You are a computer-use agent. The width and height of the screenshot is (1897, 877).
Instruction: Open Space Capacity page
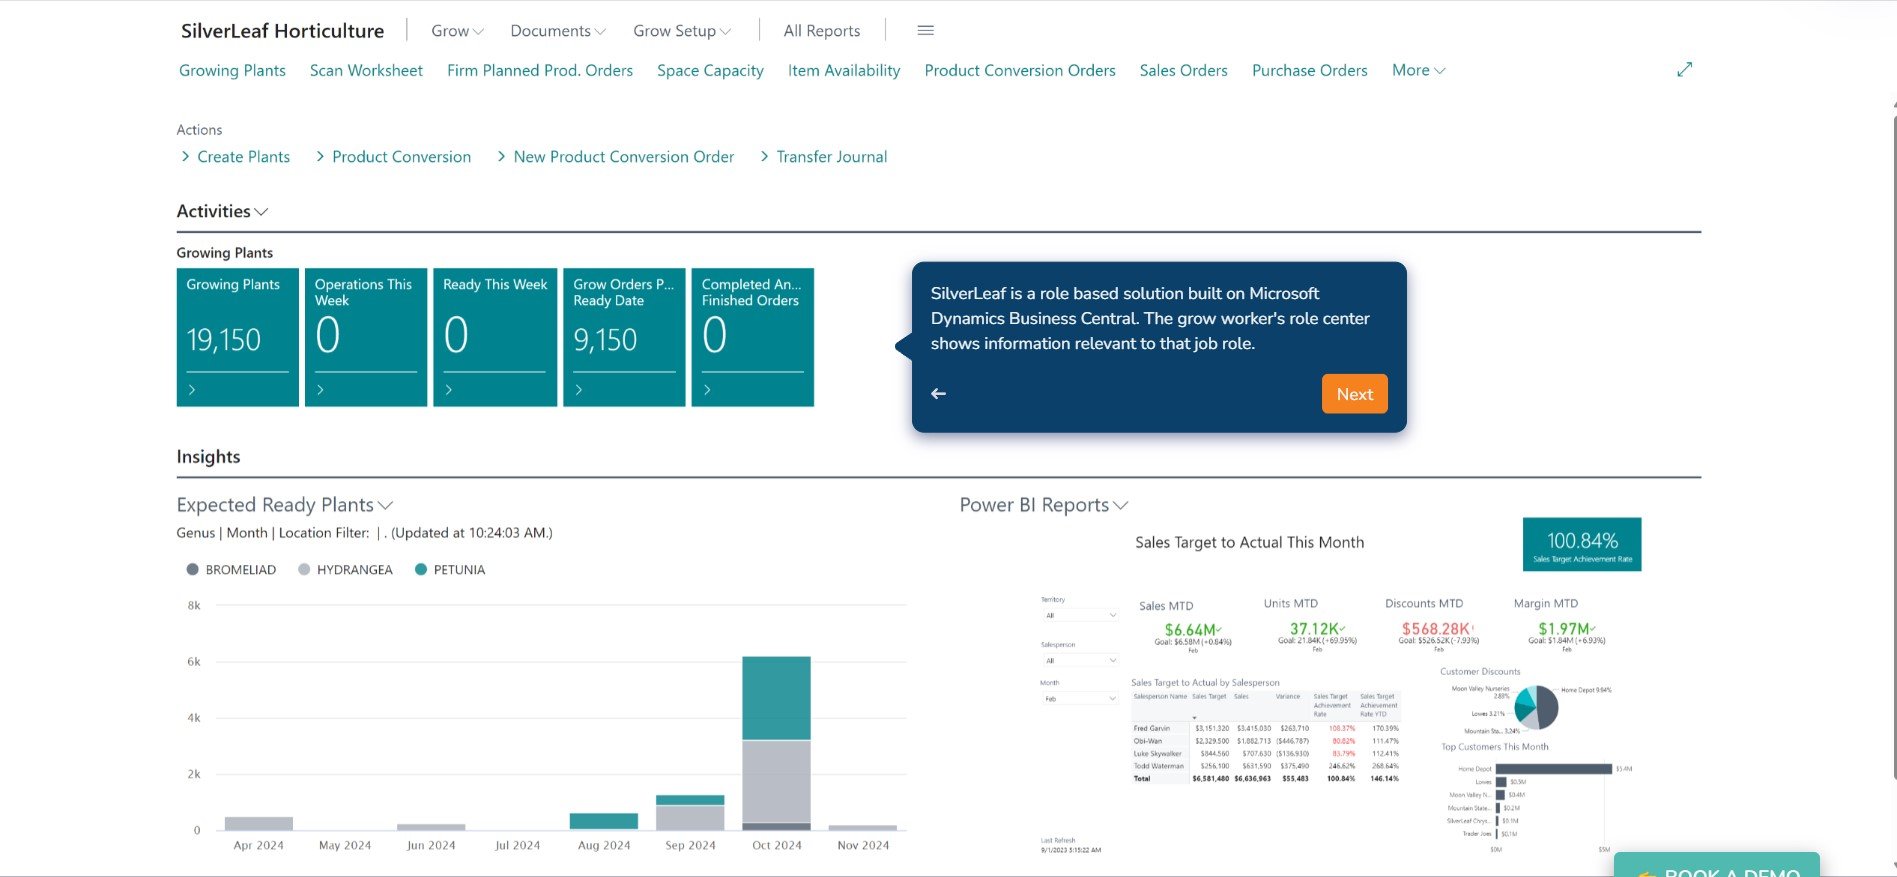click(x=710, y=70)
